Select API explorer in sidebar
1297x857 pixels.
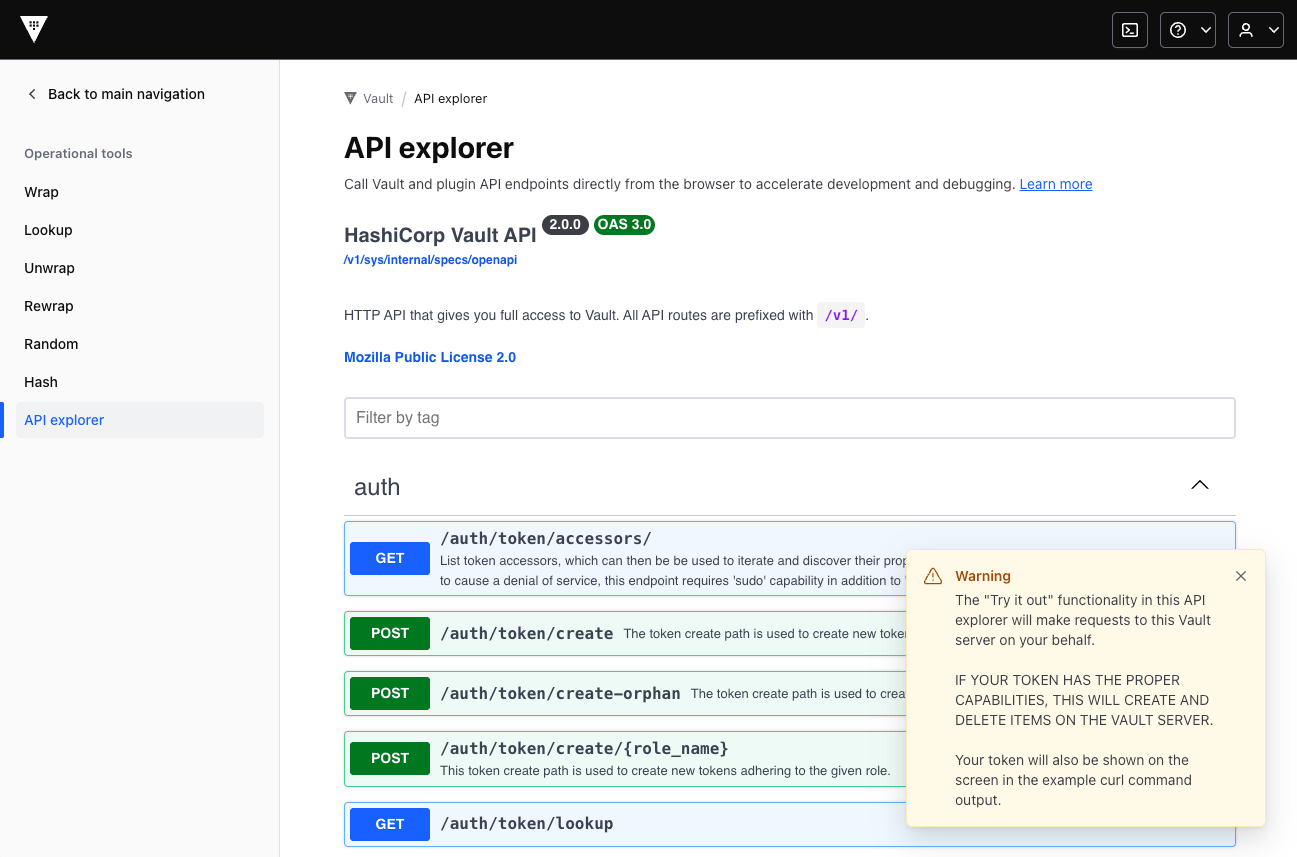coord(140,420)
